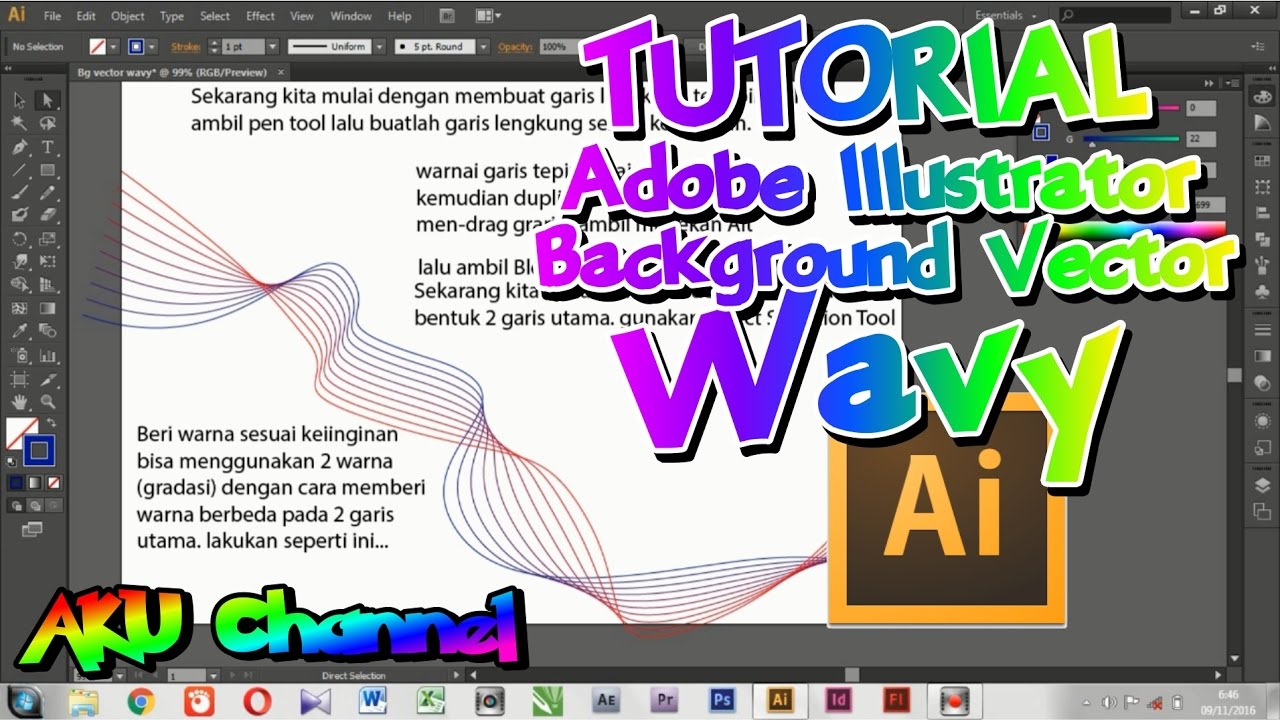Select the Gradient tool
This screenshot has width=1280, height=720.
[47, 309]
